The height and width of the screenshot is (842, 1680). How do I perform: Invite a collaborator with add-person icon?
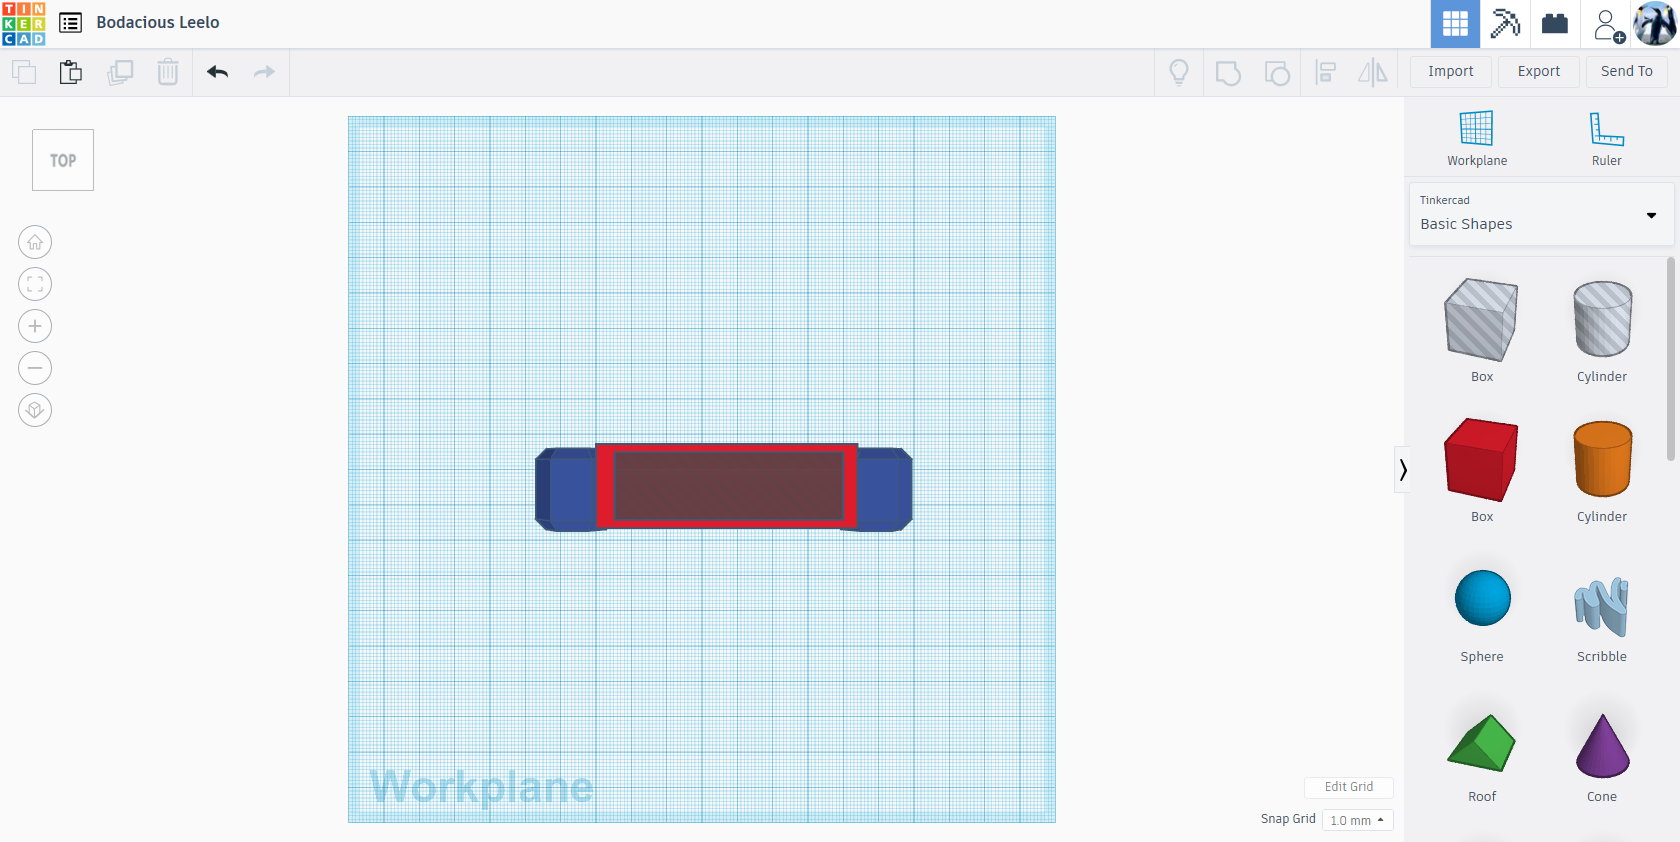[1609, 25]
